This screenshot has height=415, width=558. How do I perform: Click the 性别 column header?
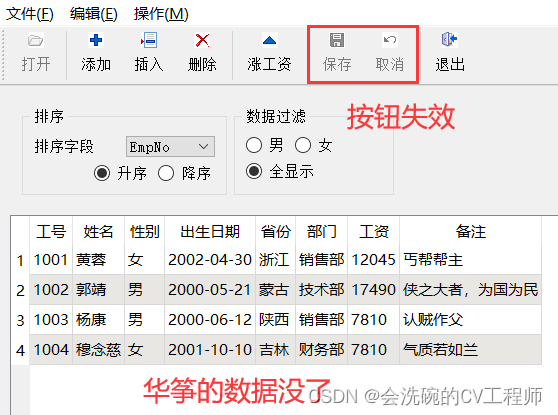[144, 232]
